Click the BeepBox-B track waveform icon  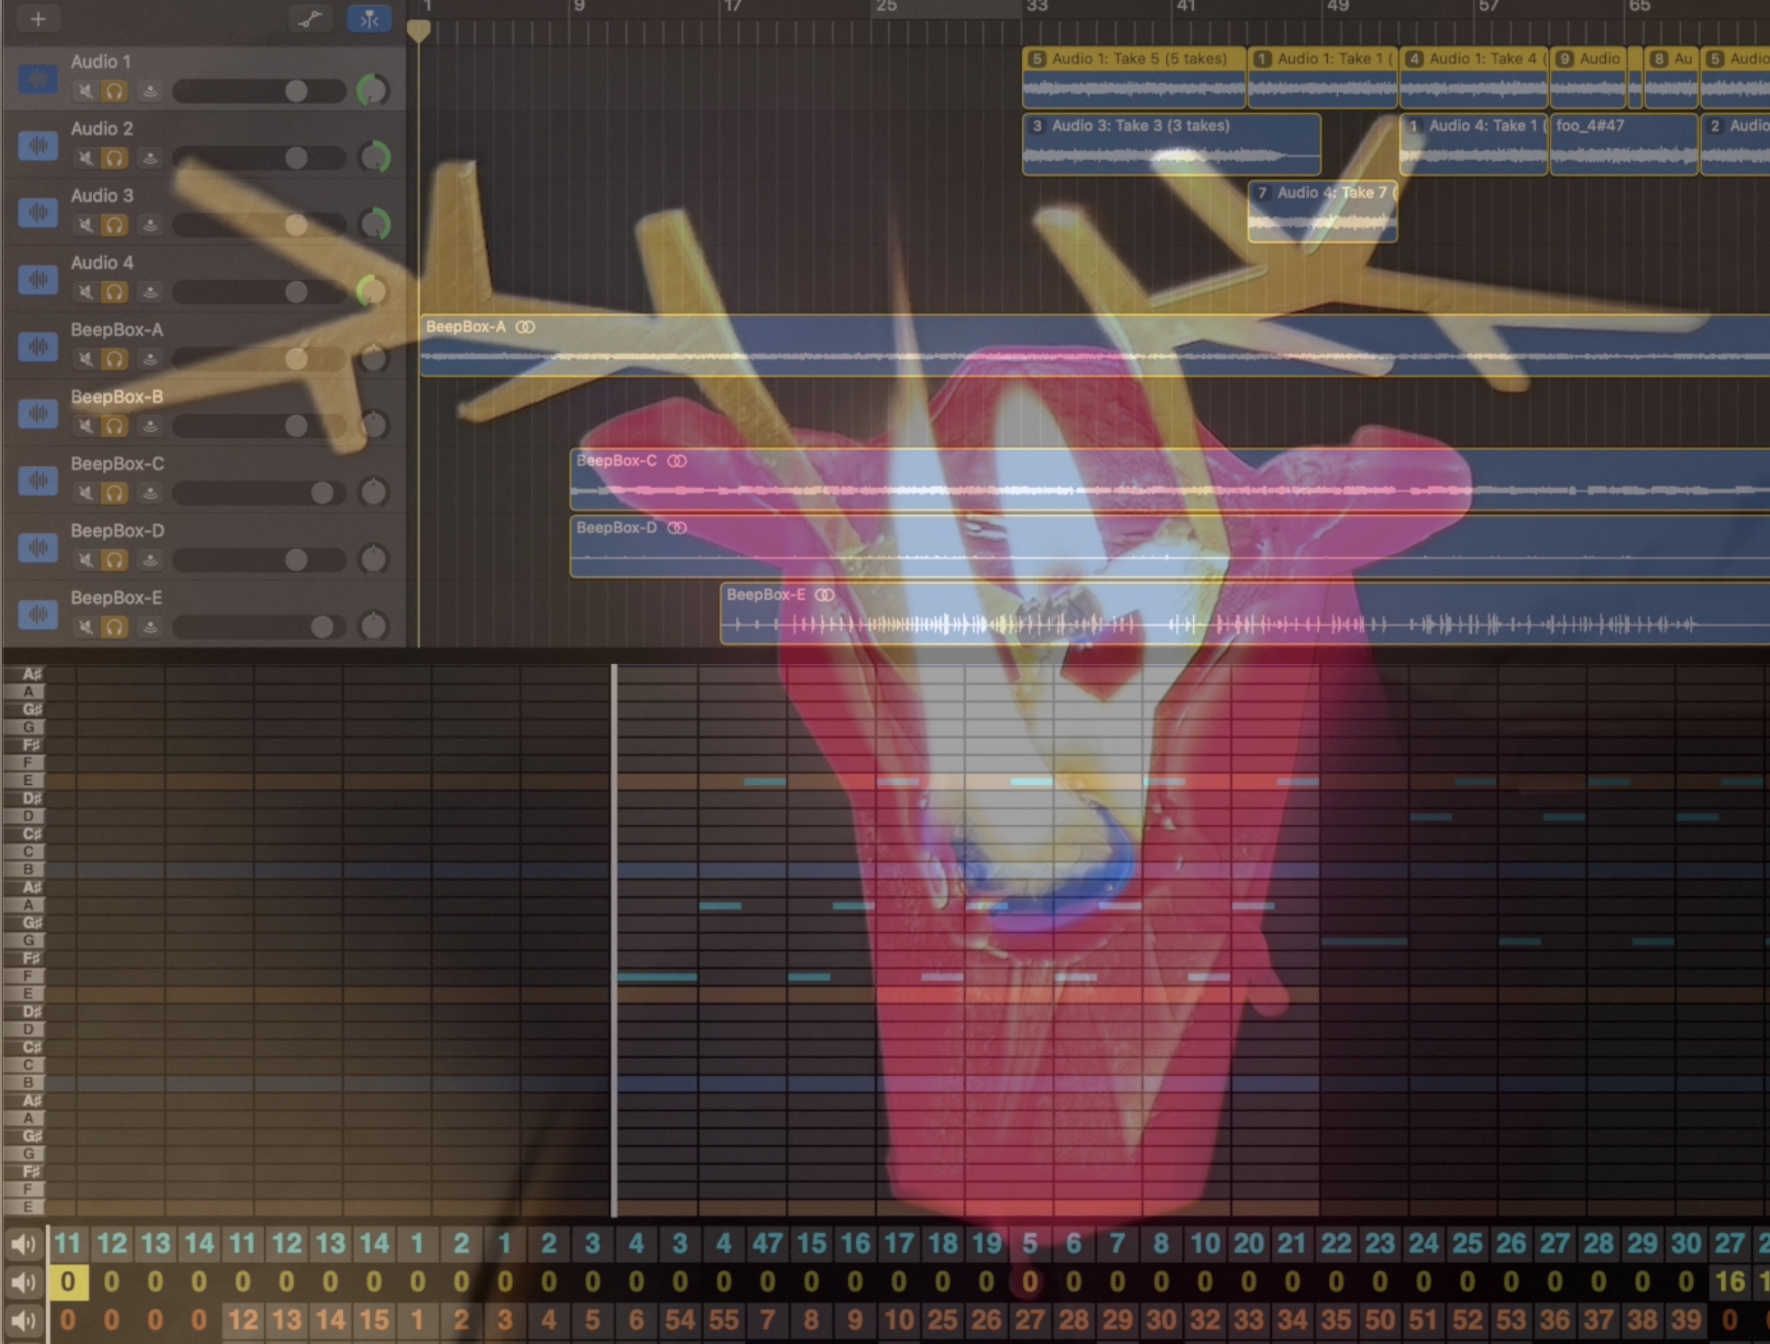[38, 413]
